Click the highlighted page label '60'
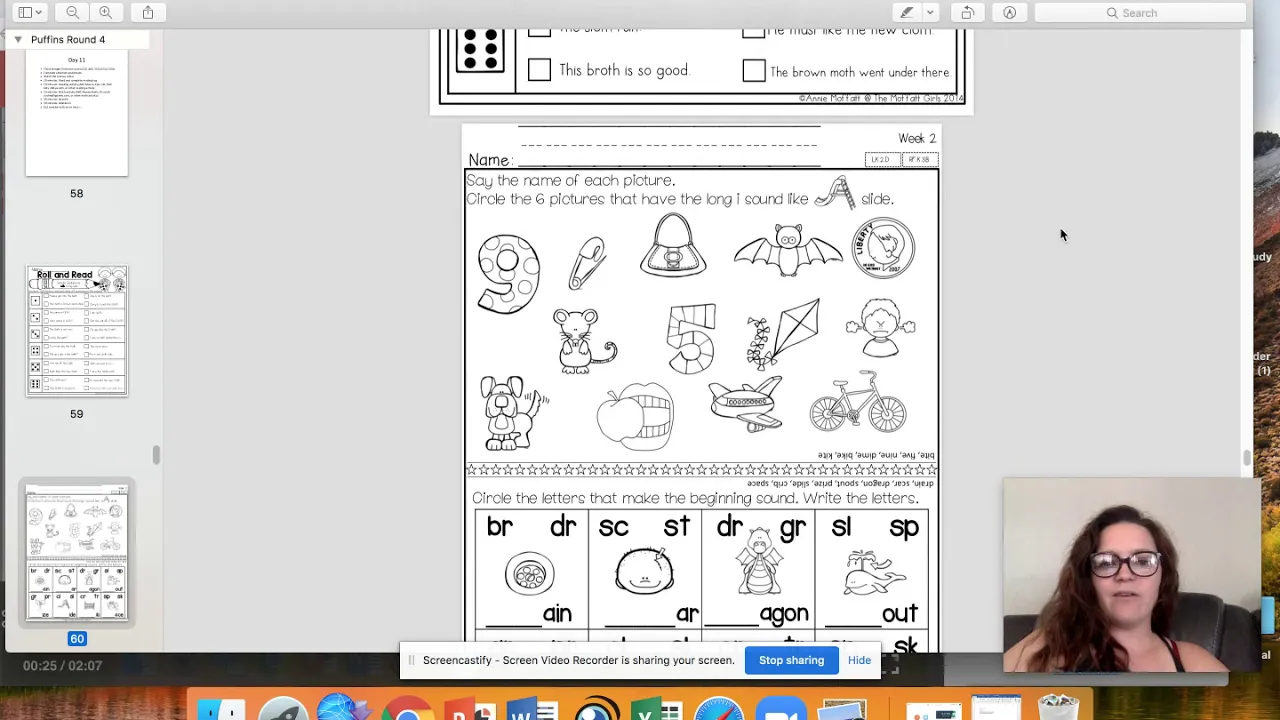 [x=77, y=638]
